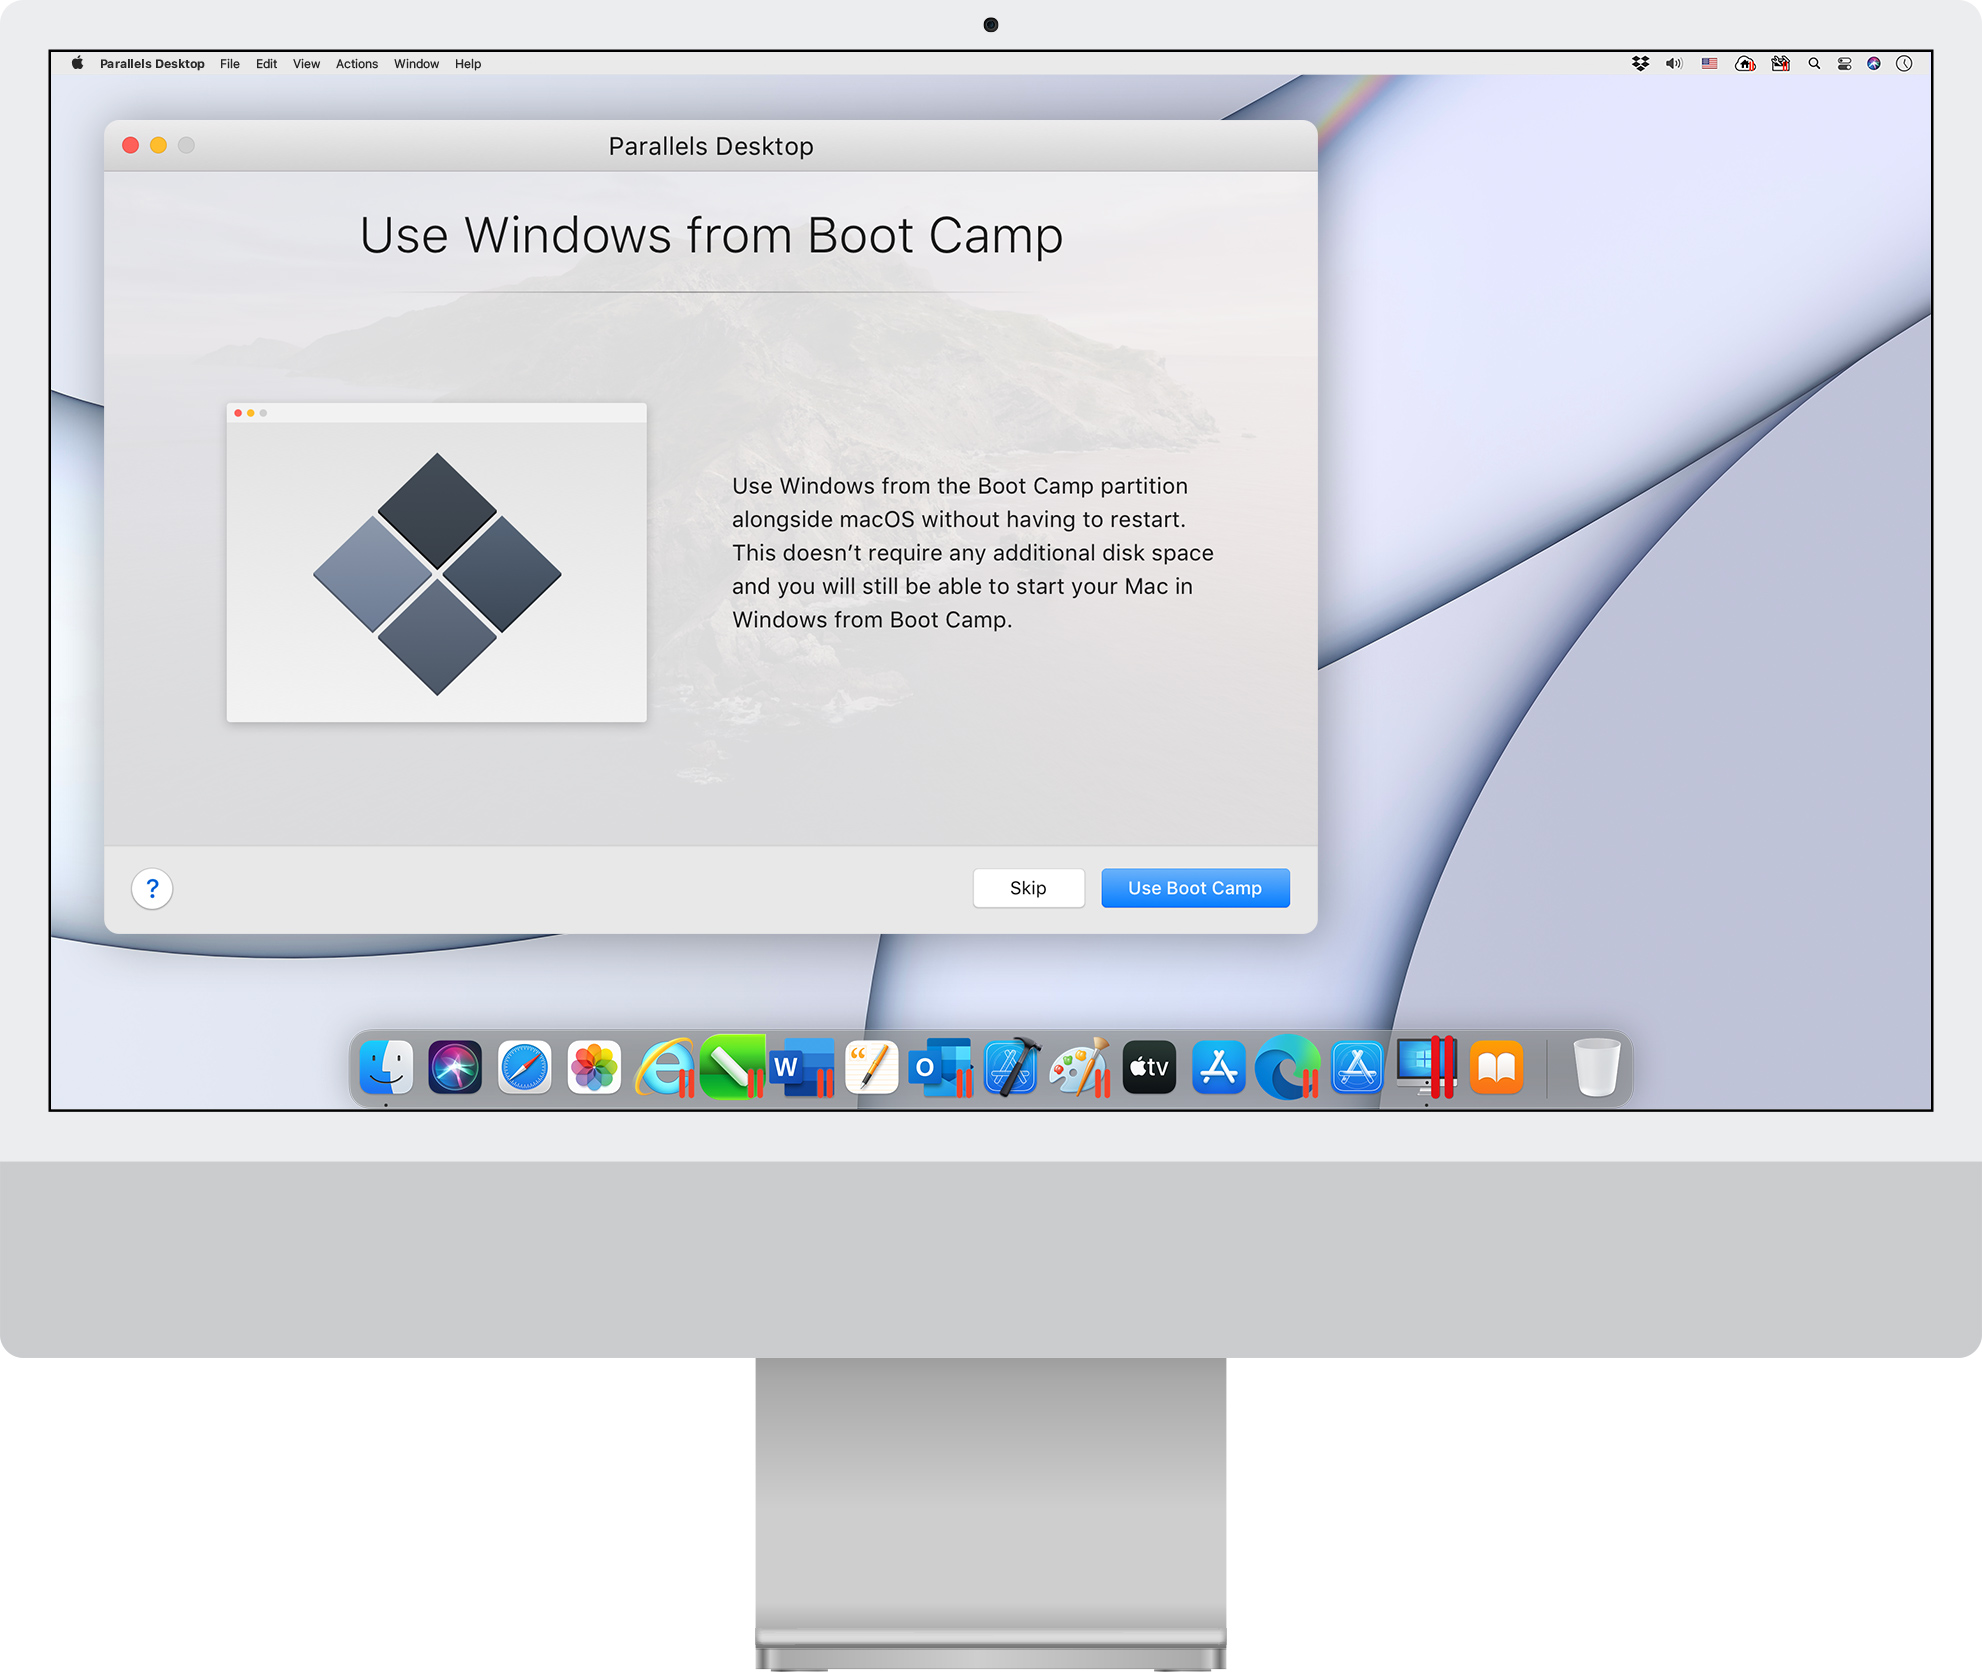The image size is (1982, 1672).
Task: Open Spotlight search magnifier
Action: tap(1814, 63)
